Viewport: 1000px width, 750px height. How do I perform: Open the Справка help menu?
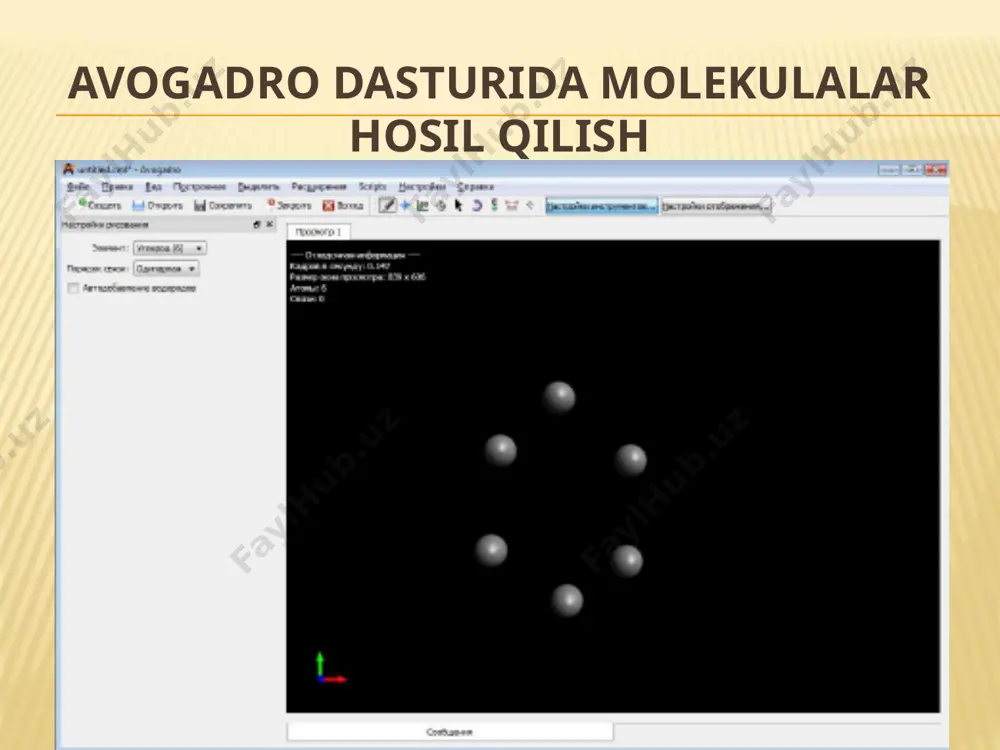click(x=475, y=187)
